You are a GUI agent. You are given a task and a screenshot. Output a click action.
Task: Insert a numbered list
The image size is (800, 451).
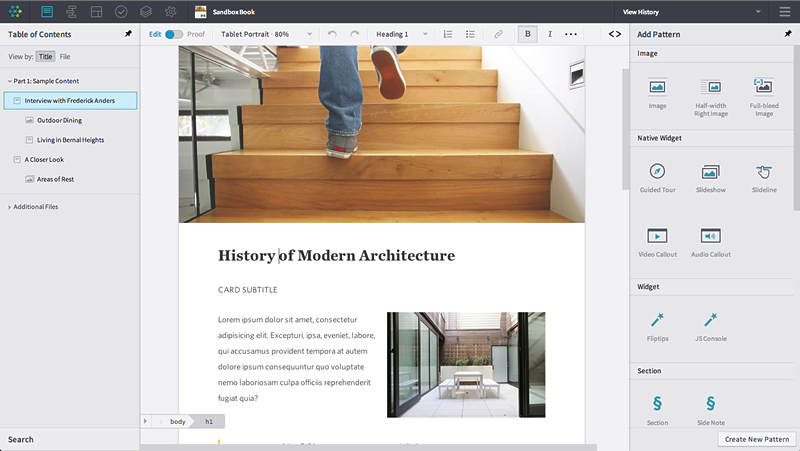[447, 34]
